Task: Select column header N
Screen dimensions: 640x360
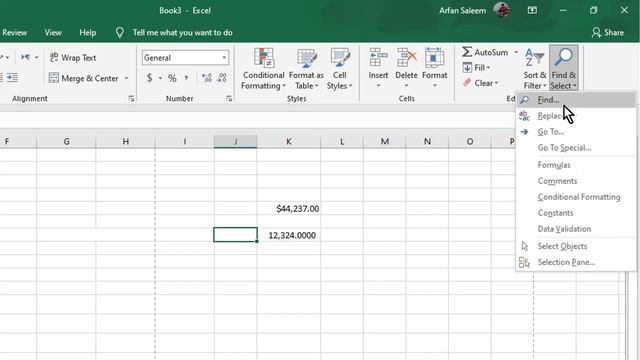Action: [x=427, y=141]
